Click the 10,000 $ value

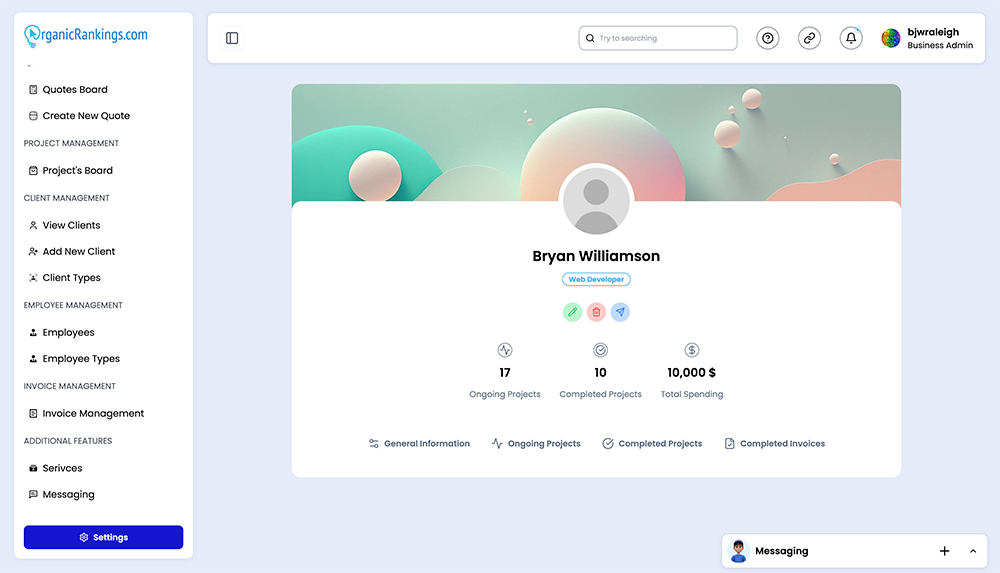click(692, 373)
